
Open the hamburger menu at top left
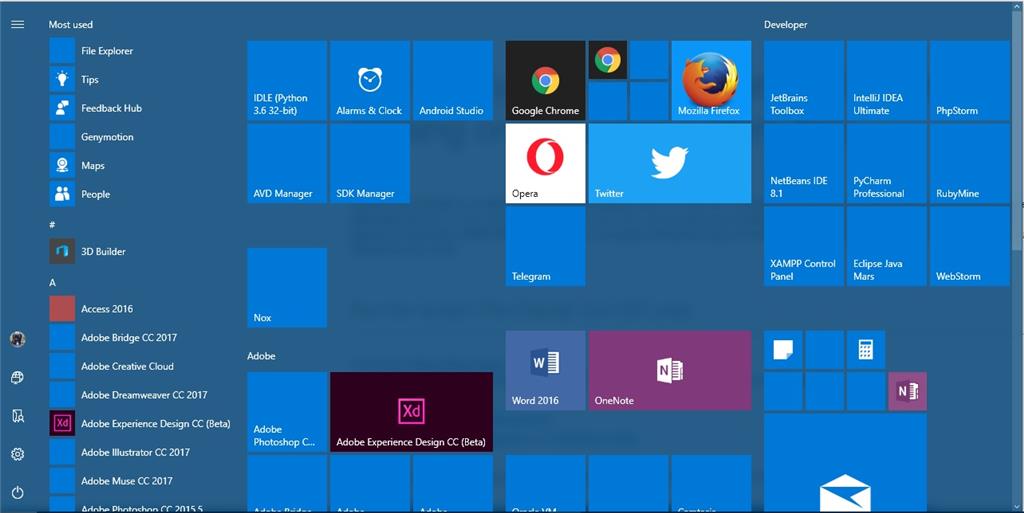[x=18, y=24]
